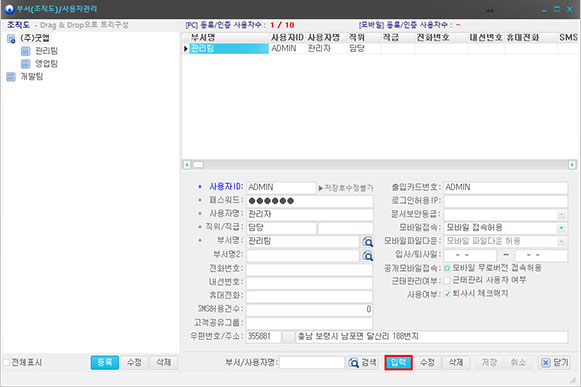Click the SMS허용건수 input field
This screenshot has width=581, height=387.
[x=310, y=310]
